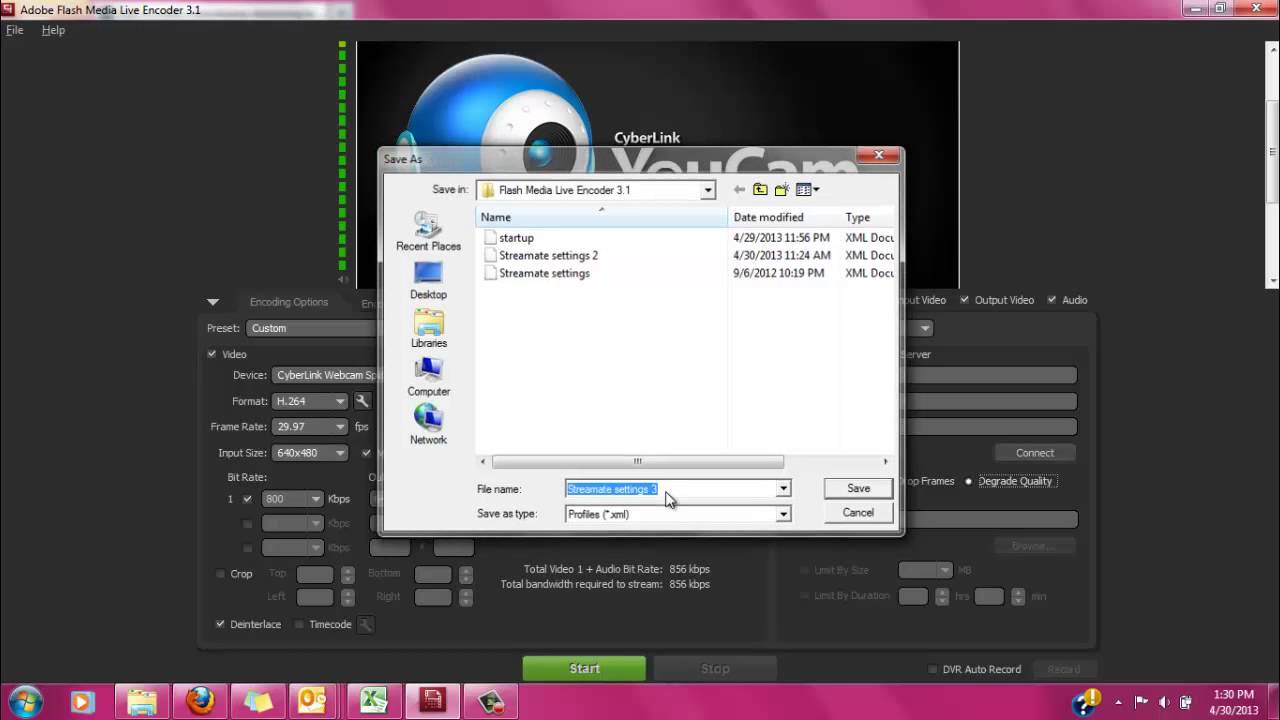Open Firefox from the taskbar
The width and height of the screenshot is (1280, 720).
tap(199, 701)
